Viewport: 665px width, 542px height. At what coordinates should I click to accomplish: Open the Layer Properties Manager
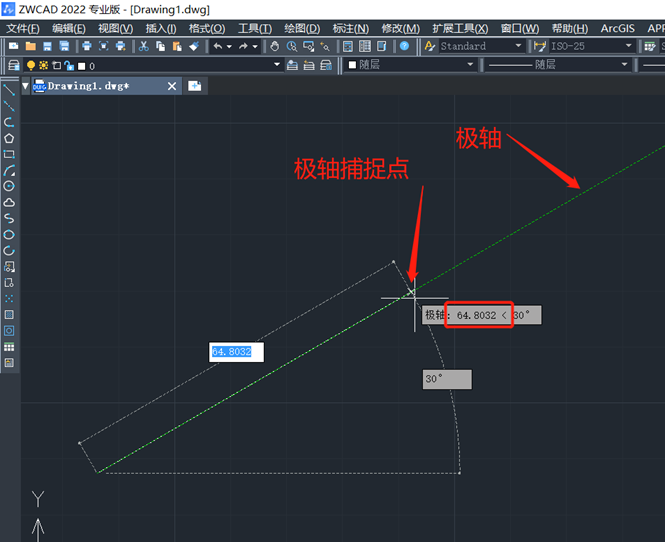pos(14,65)
